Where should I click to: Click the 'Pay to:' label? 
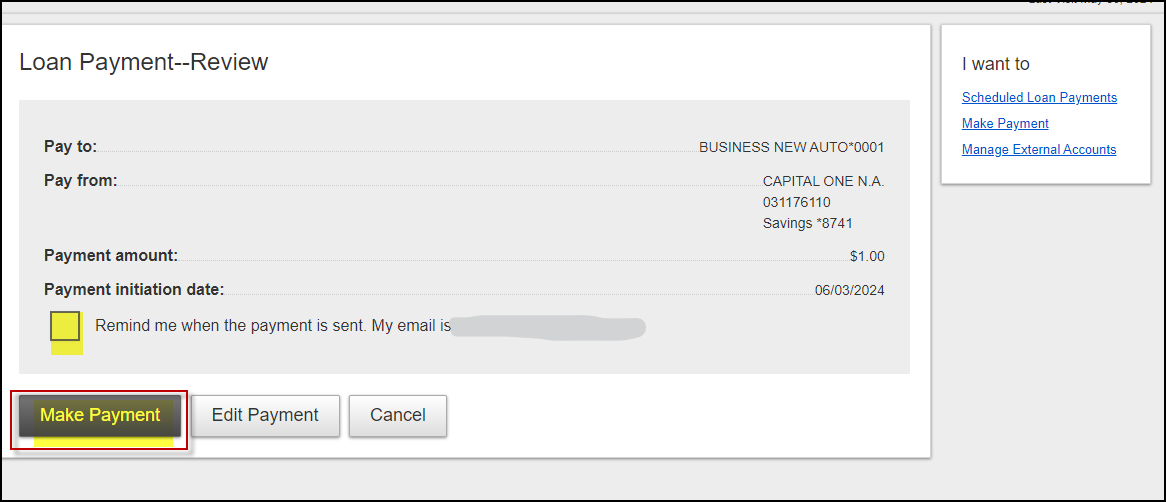(x=71, y=147)
